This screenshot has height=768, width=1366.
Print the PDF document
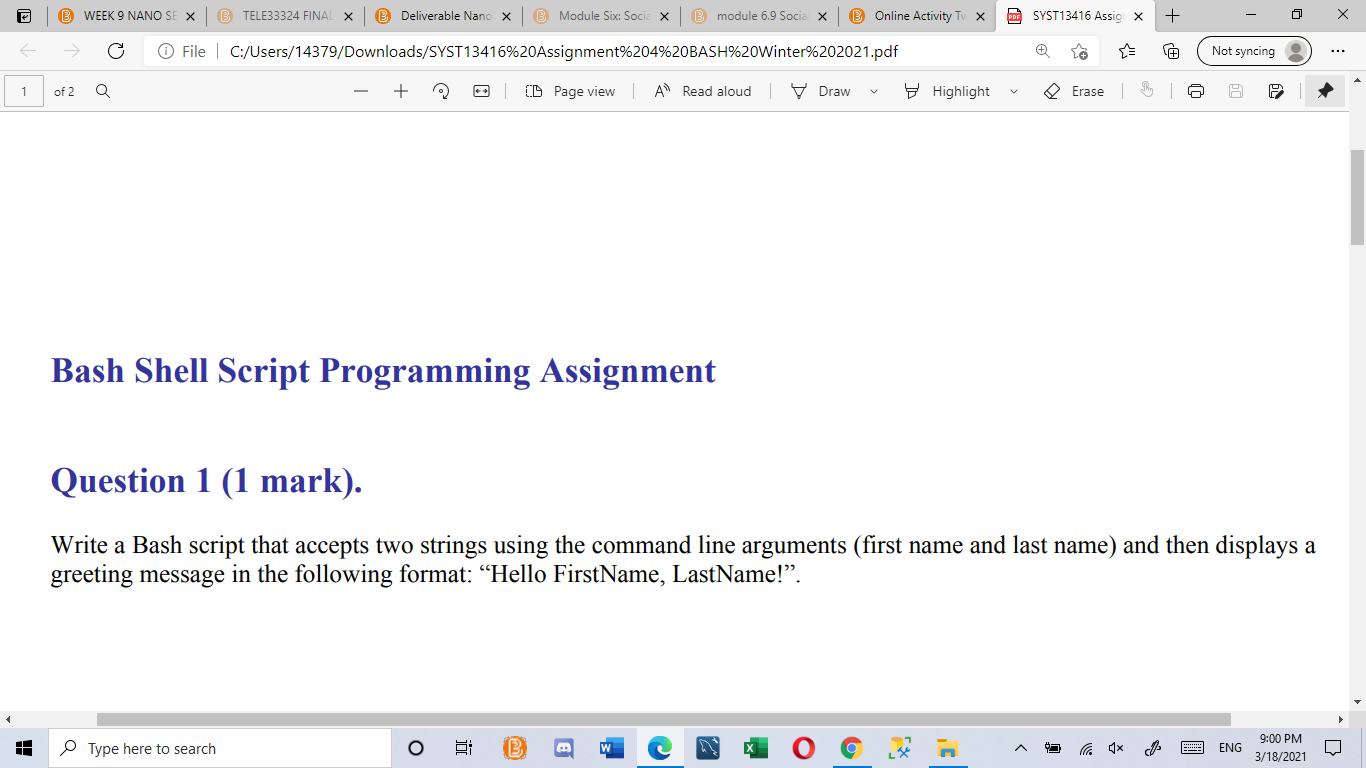1196,91
